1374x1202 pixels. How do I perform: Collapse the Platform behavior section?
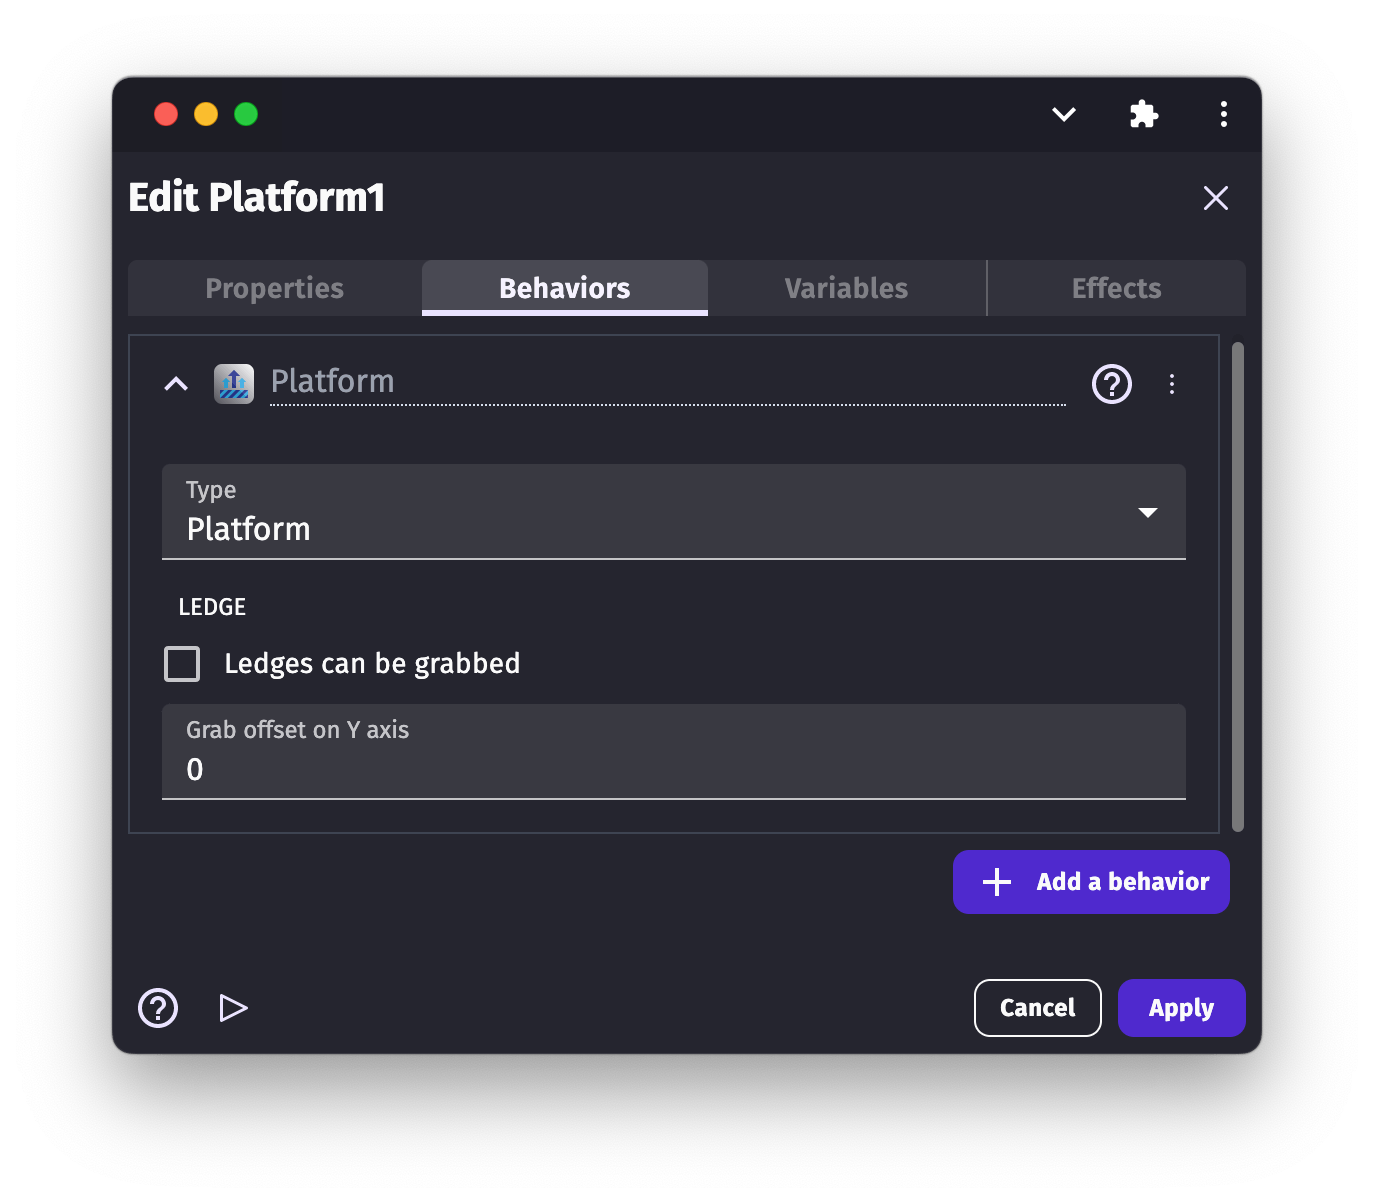[x=176, y=384]
